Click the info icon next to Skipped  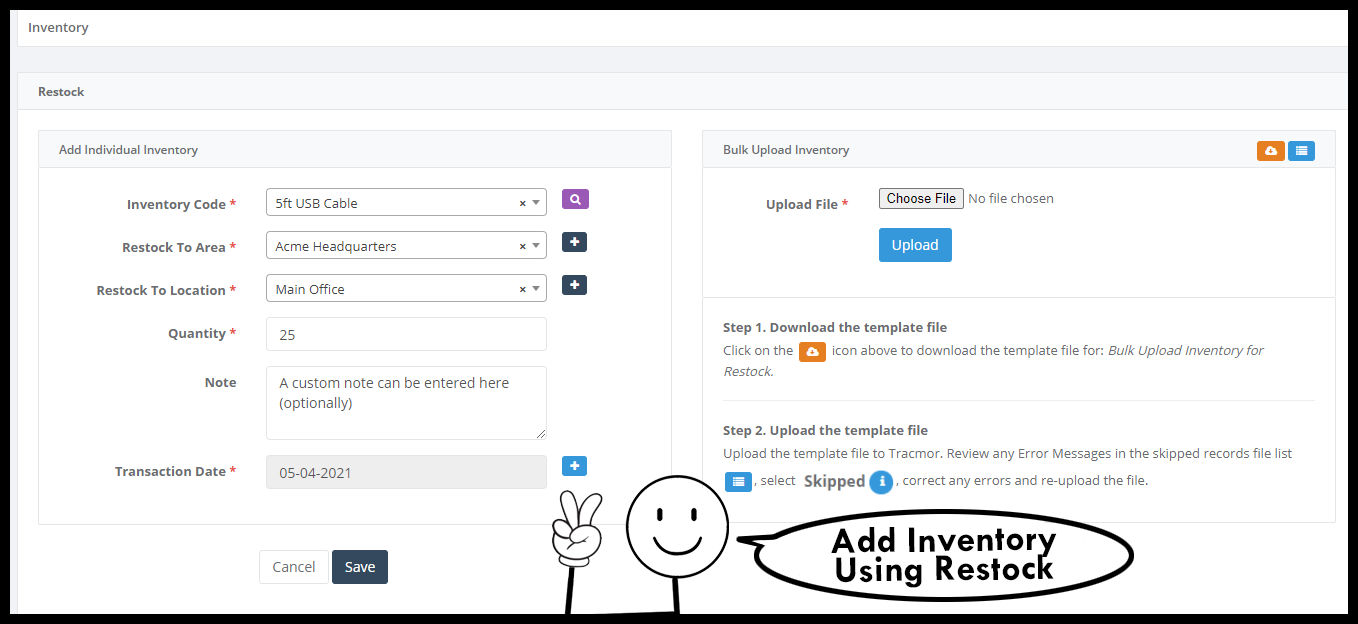point(880,482)
